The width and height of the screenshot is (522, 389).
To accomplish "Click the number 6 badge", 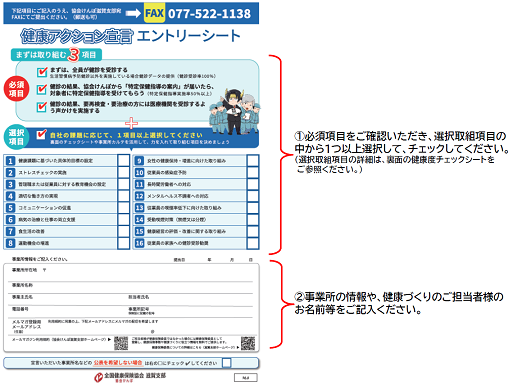I will click(10, 220).
